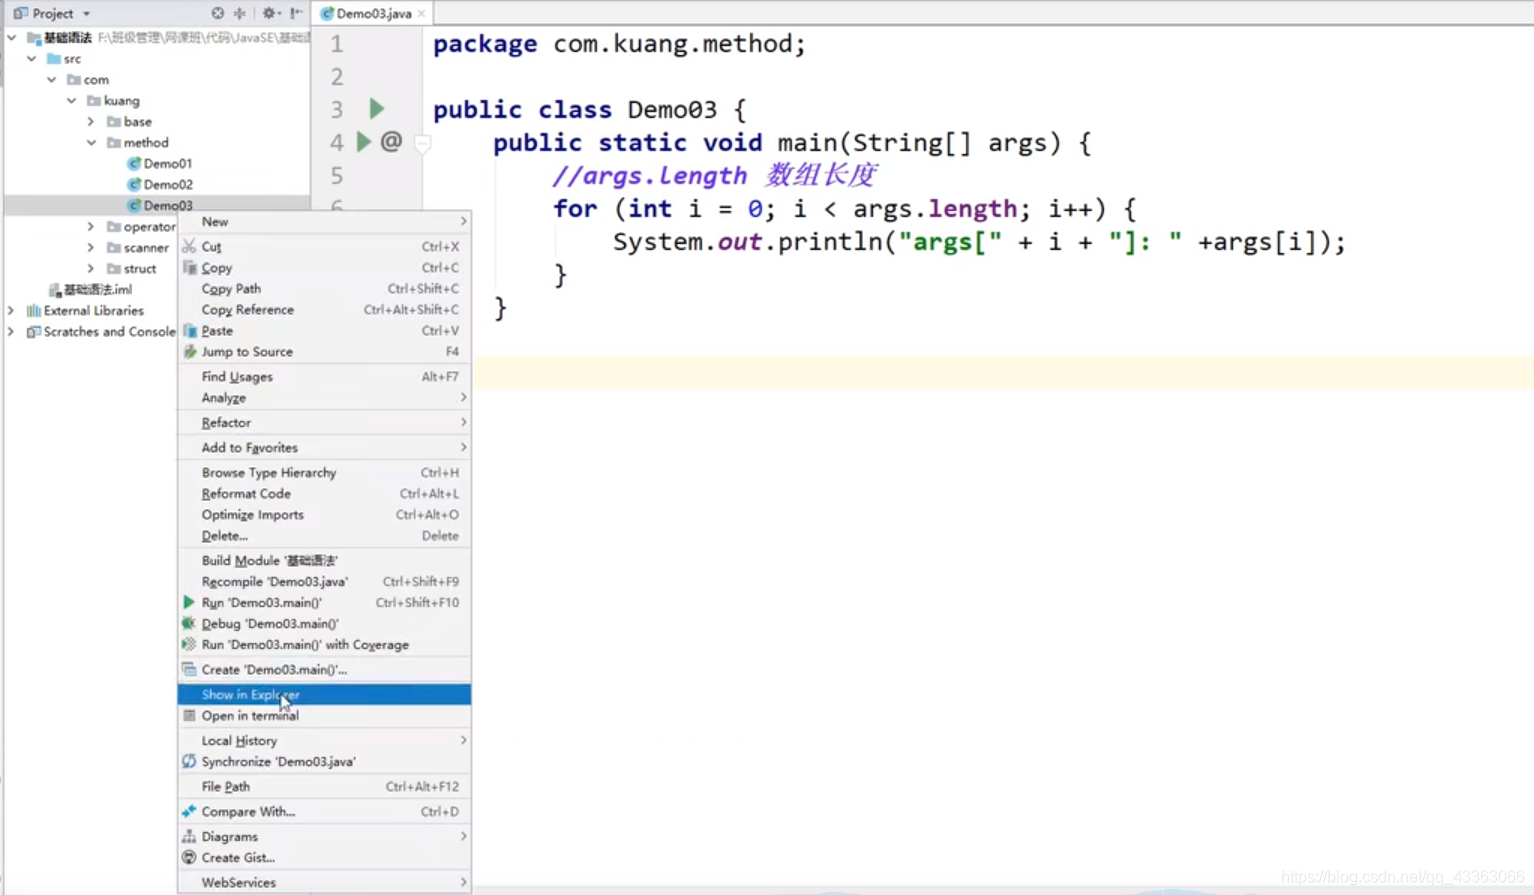Click the Create Gist GitHub icon

[x=189, y=857]
